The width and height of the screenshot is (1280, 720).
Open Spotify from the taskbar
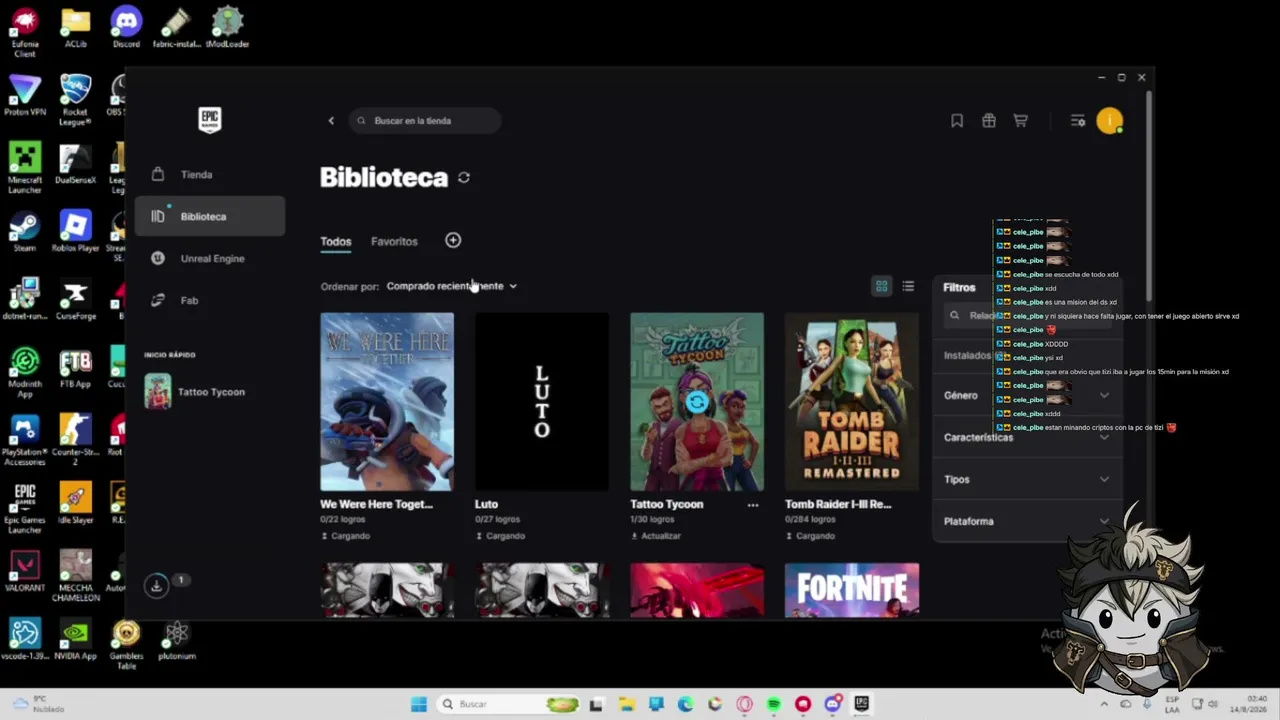click(x=773, y=704)
